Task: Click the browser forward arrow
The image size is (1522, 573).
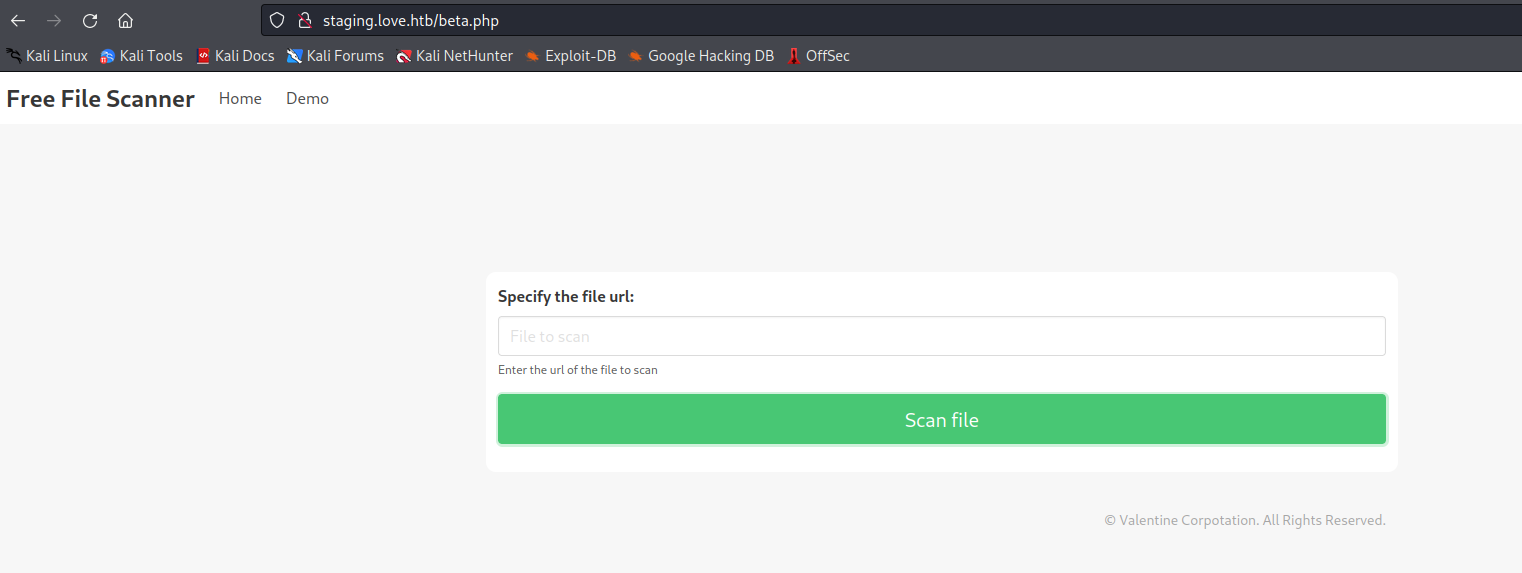Action: [x=54, y=21]
